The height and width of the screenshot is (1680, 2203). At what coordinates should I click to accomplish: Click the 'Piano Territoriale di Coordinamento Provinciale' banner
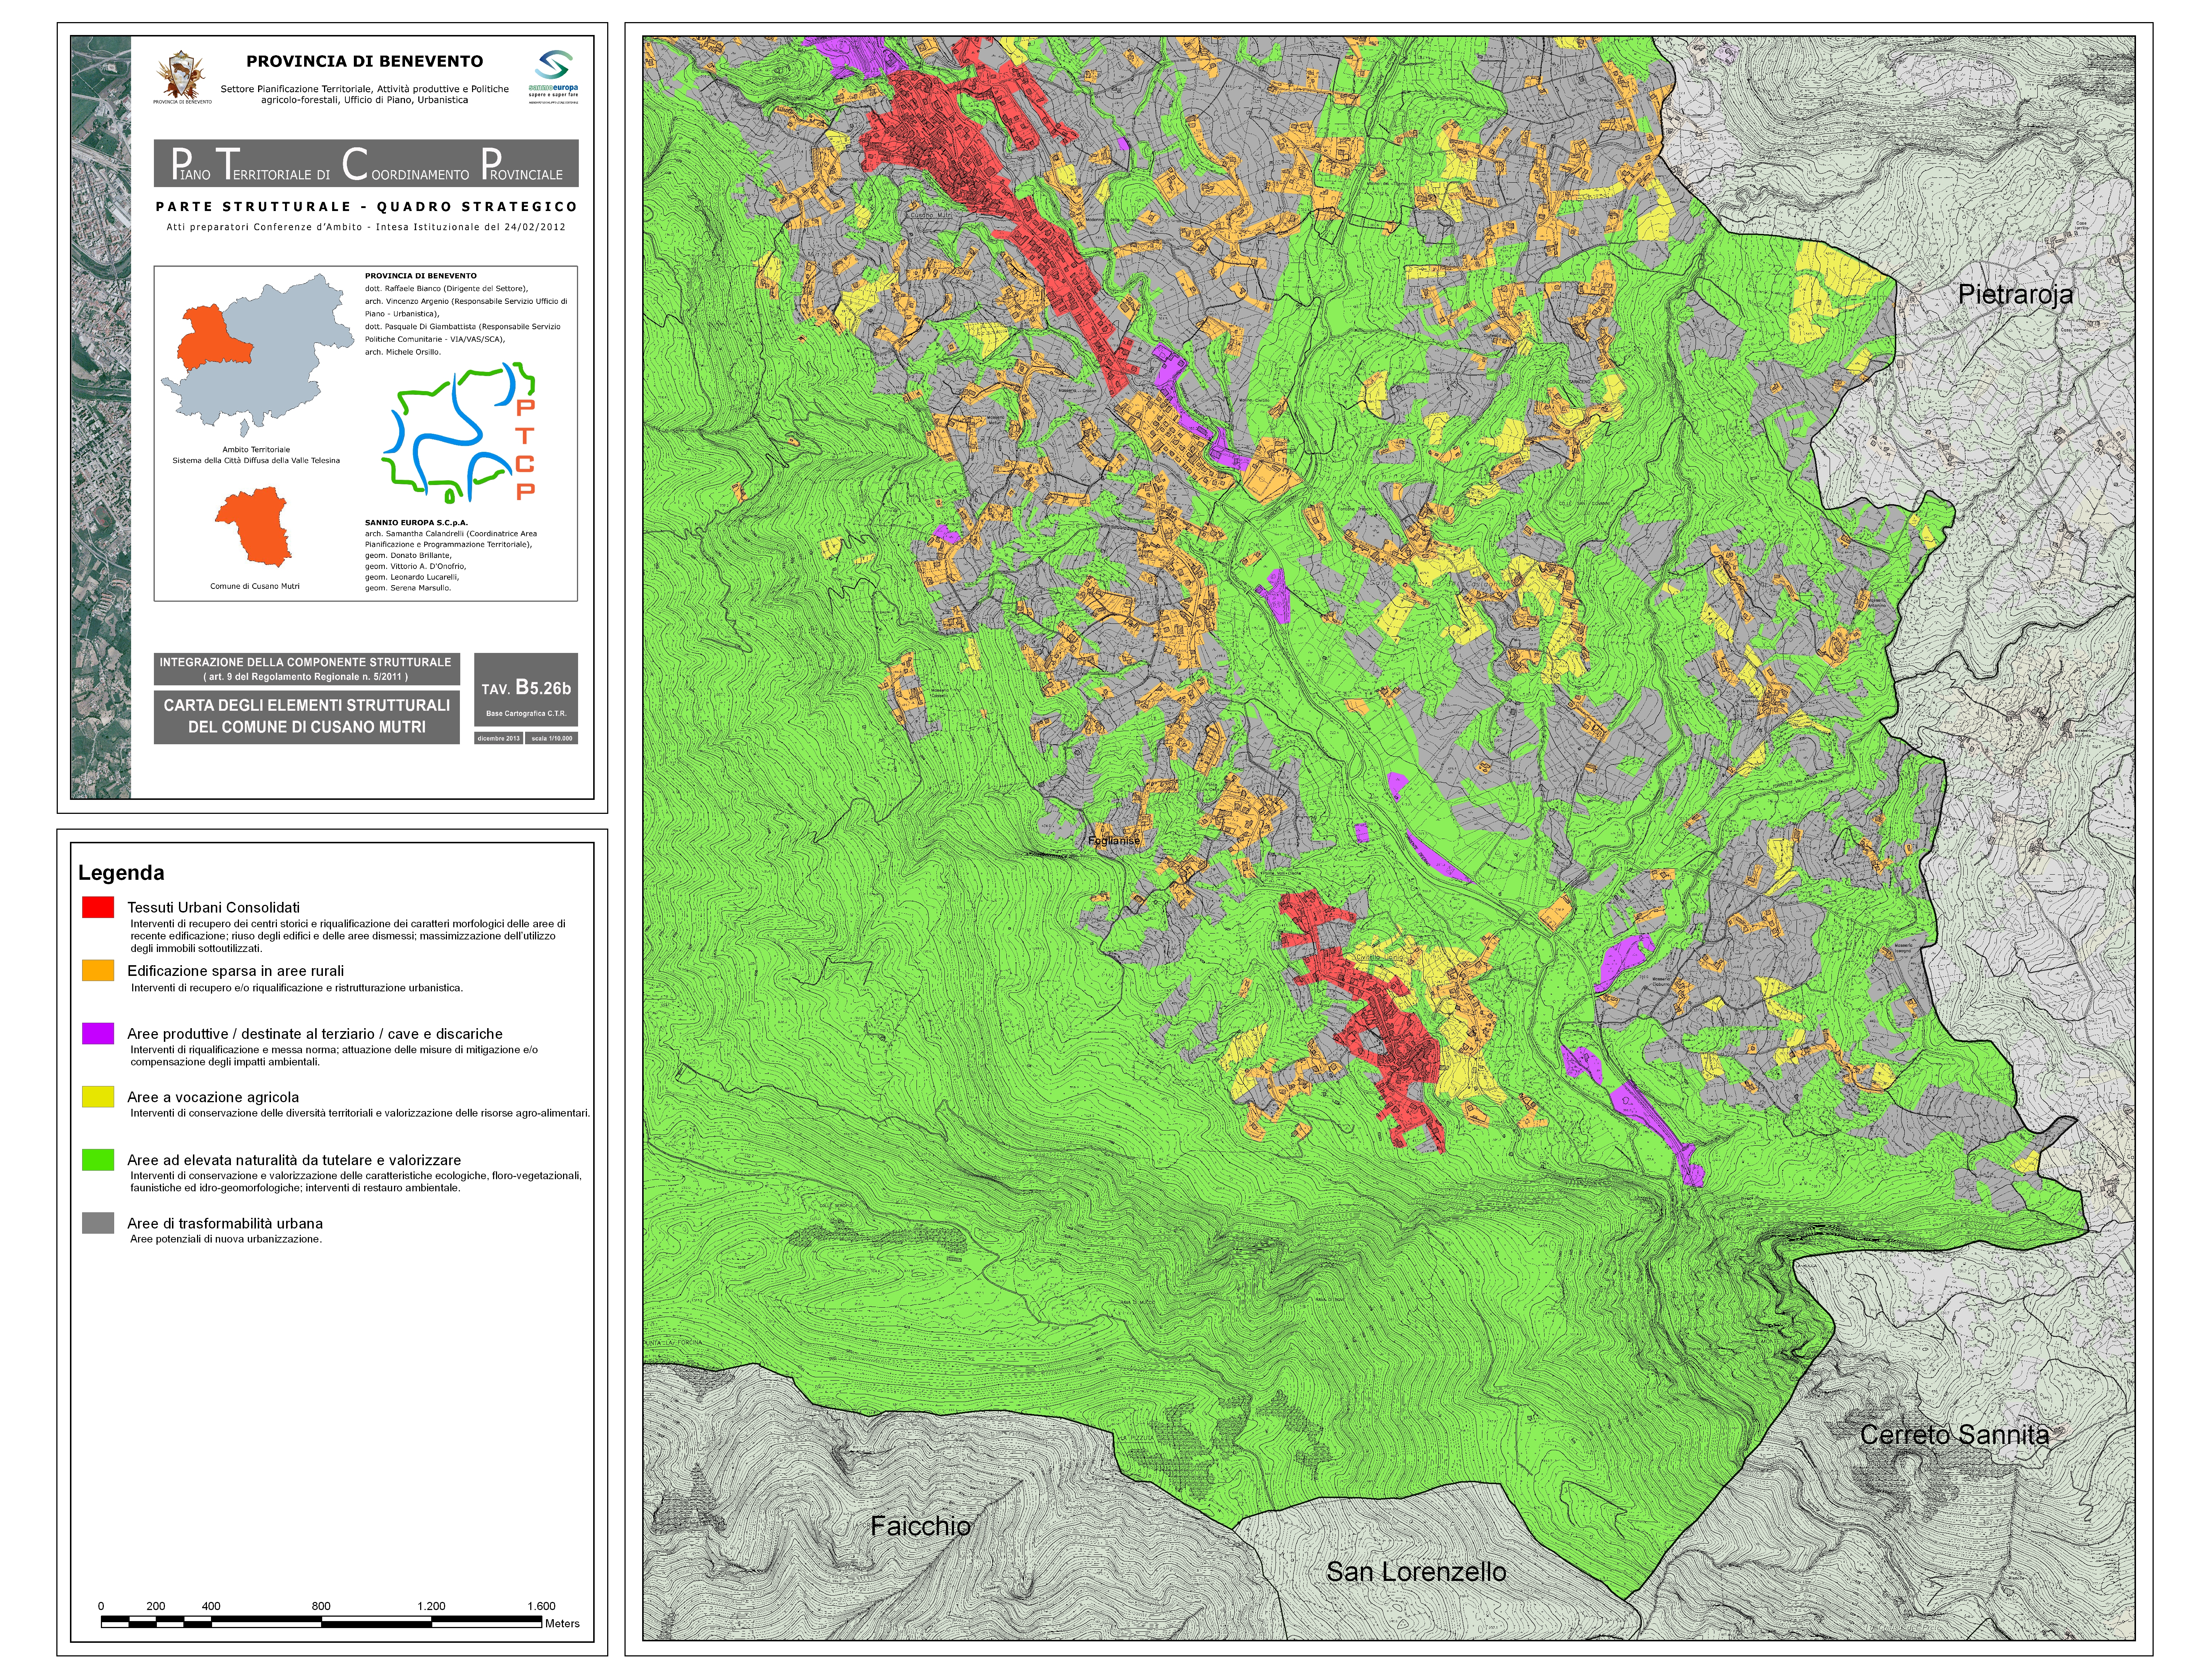(x=366, y=163)
